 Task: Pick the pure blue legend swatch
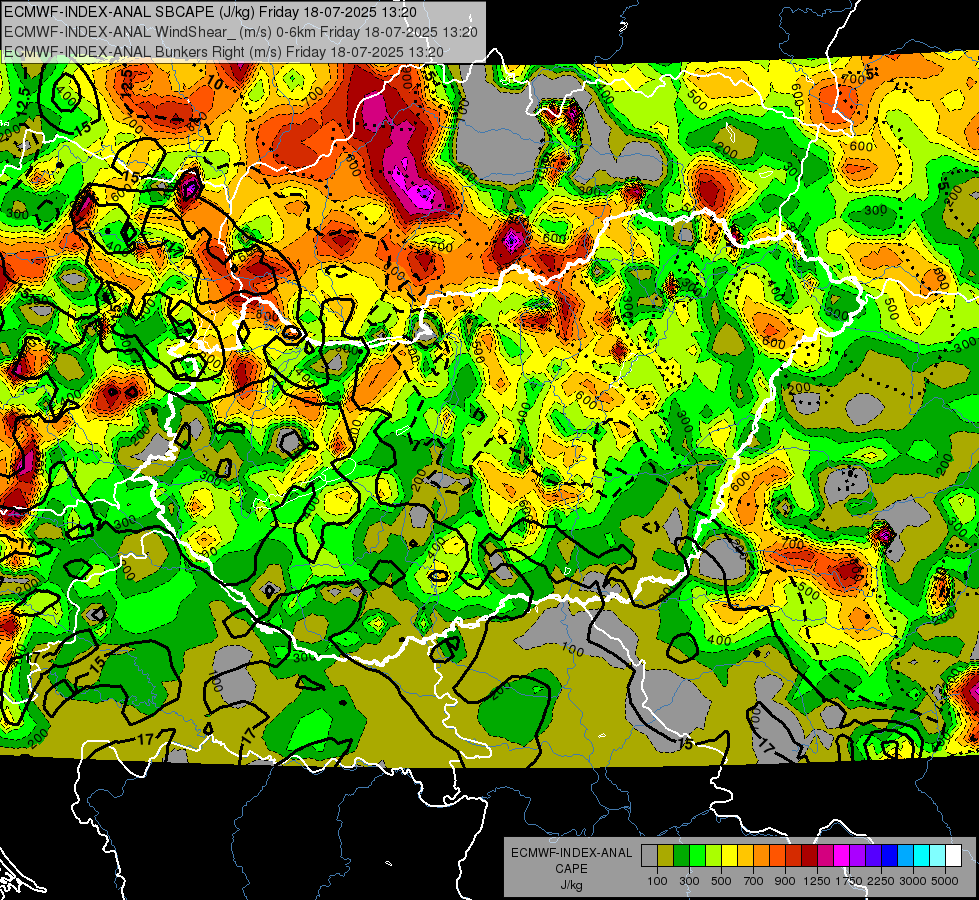pos(890,856)
